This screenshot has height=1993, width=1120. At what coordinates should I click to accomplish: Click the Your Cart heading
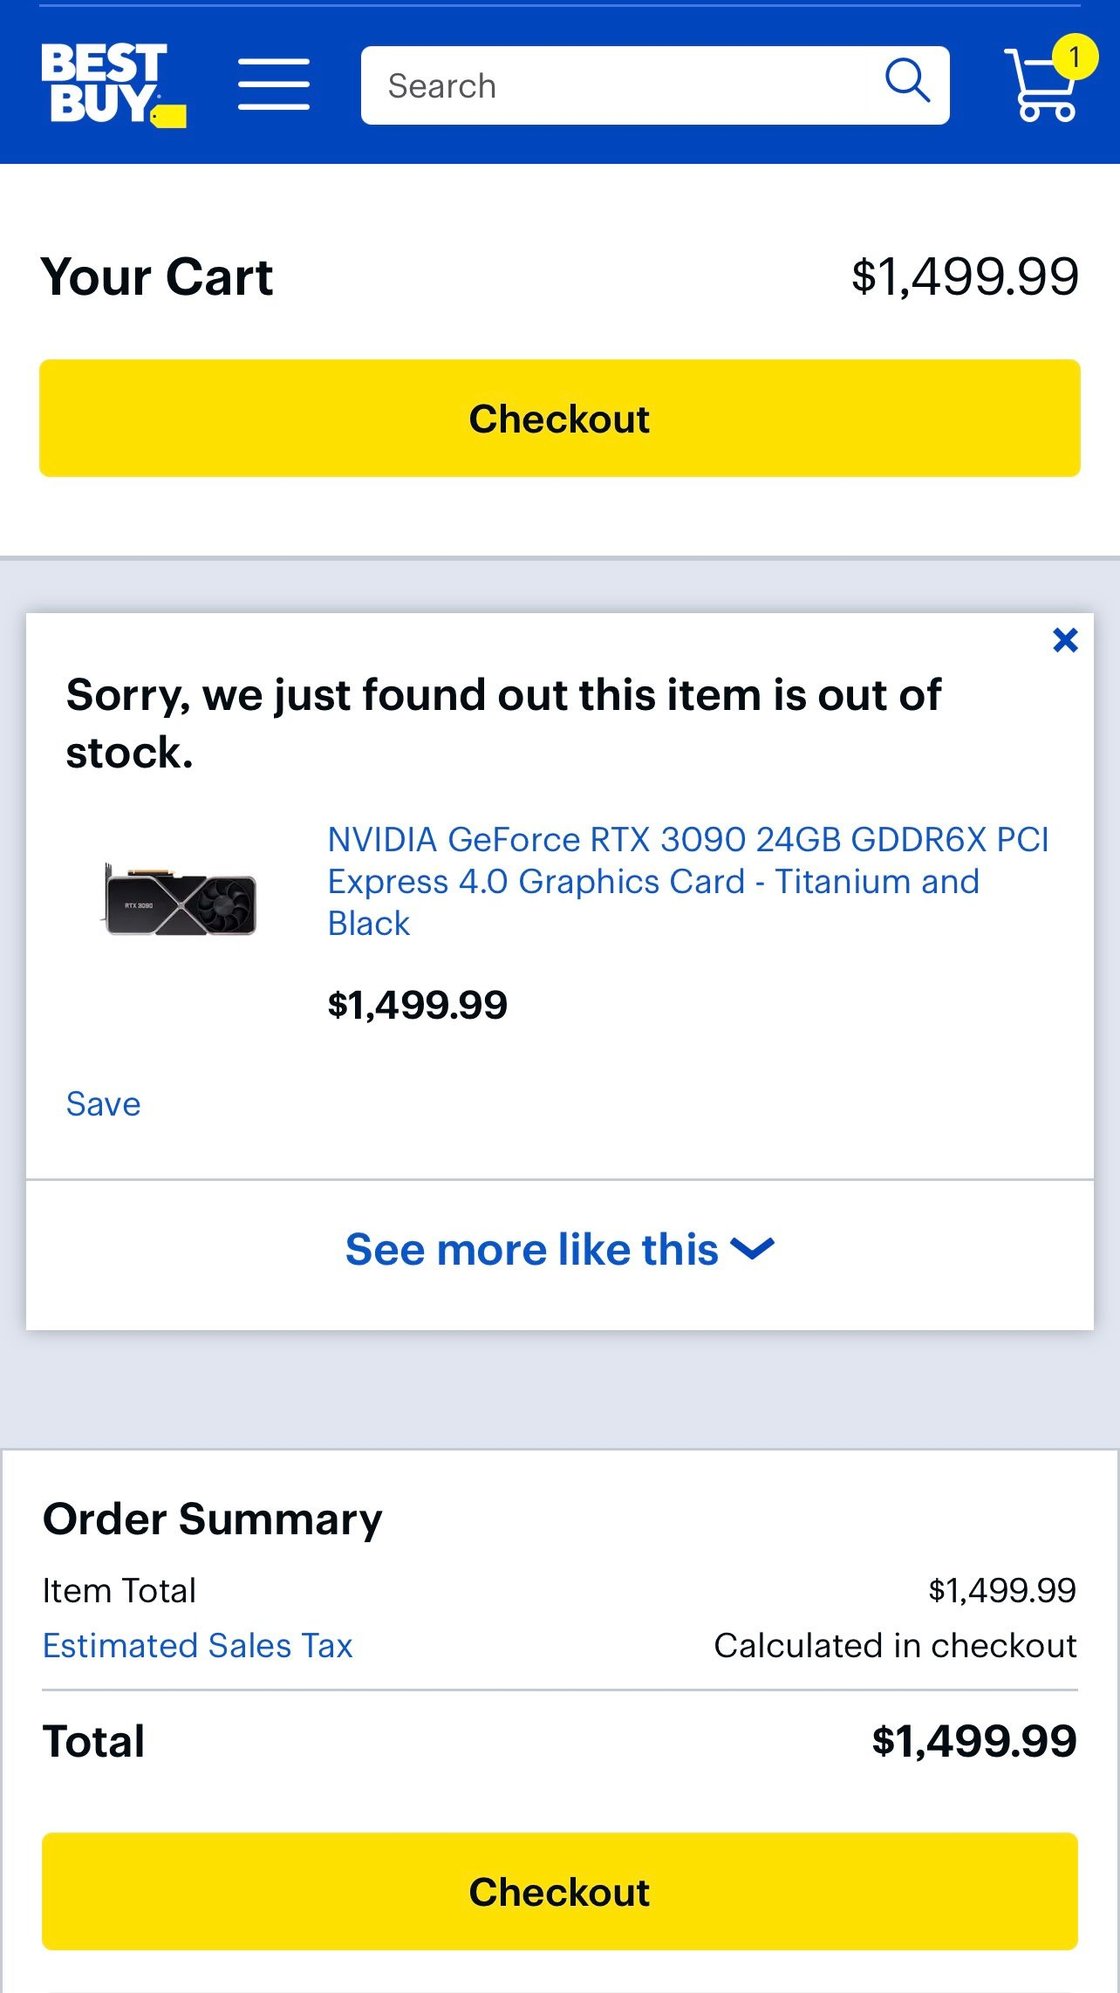[x=157, y=277]
